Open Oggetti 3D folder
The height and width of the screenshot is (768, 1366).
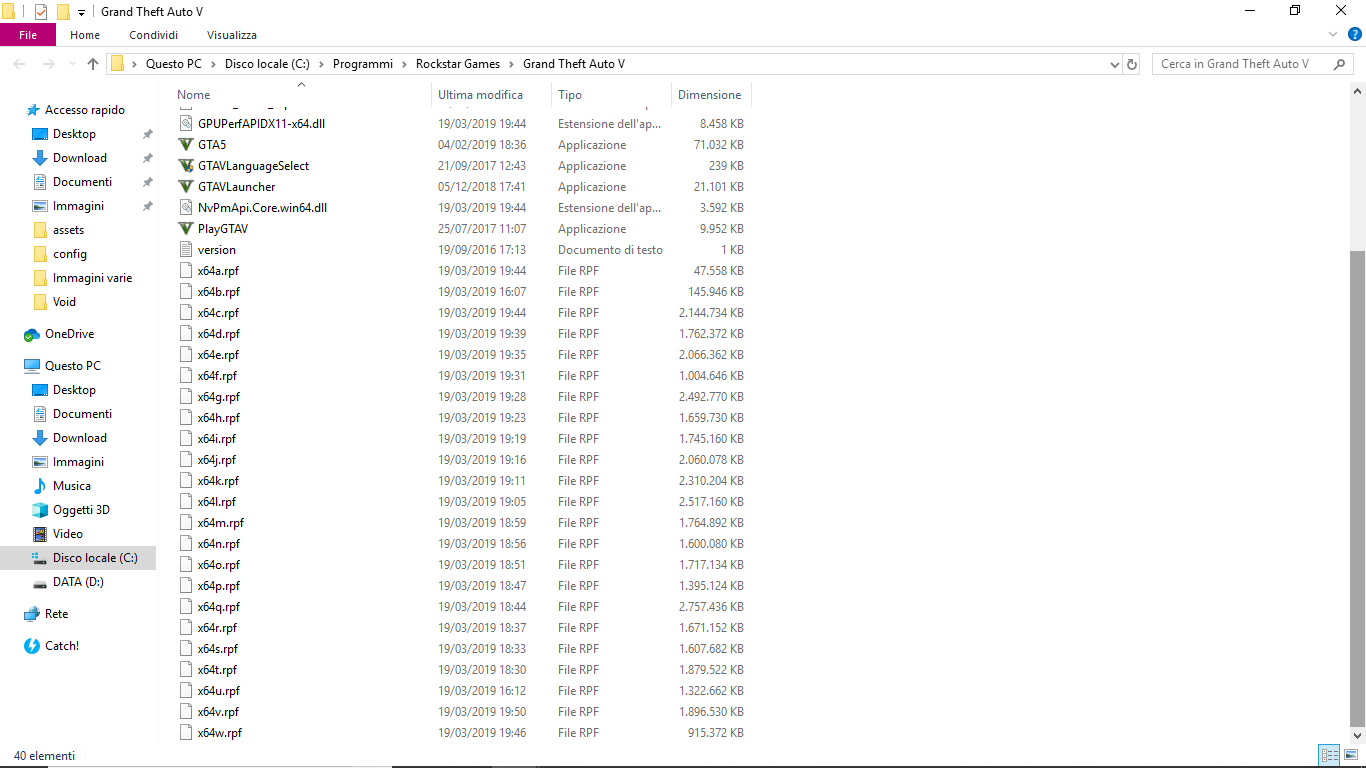[x=81, y=510]
